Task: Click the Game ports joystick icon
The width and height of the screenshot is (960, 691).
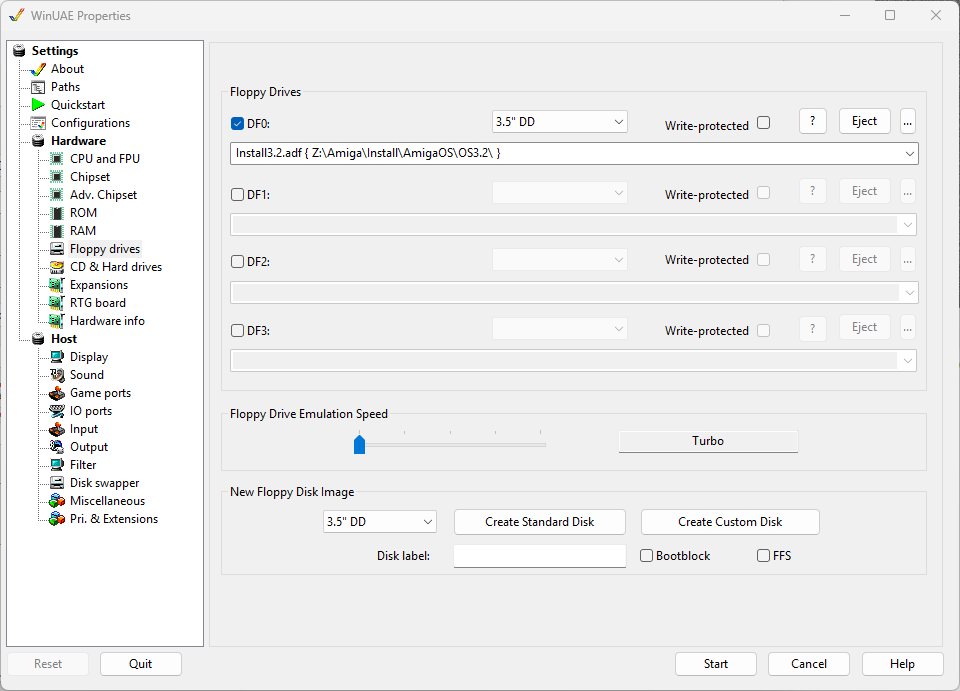Action: pos(57,393)
